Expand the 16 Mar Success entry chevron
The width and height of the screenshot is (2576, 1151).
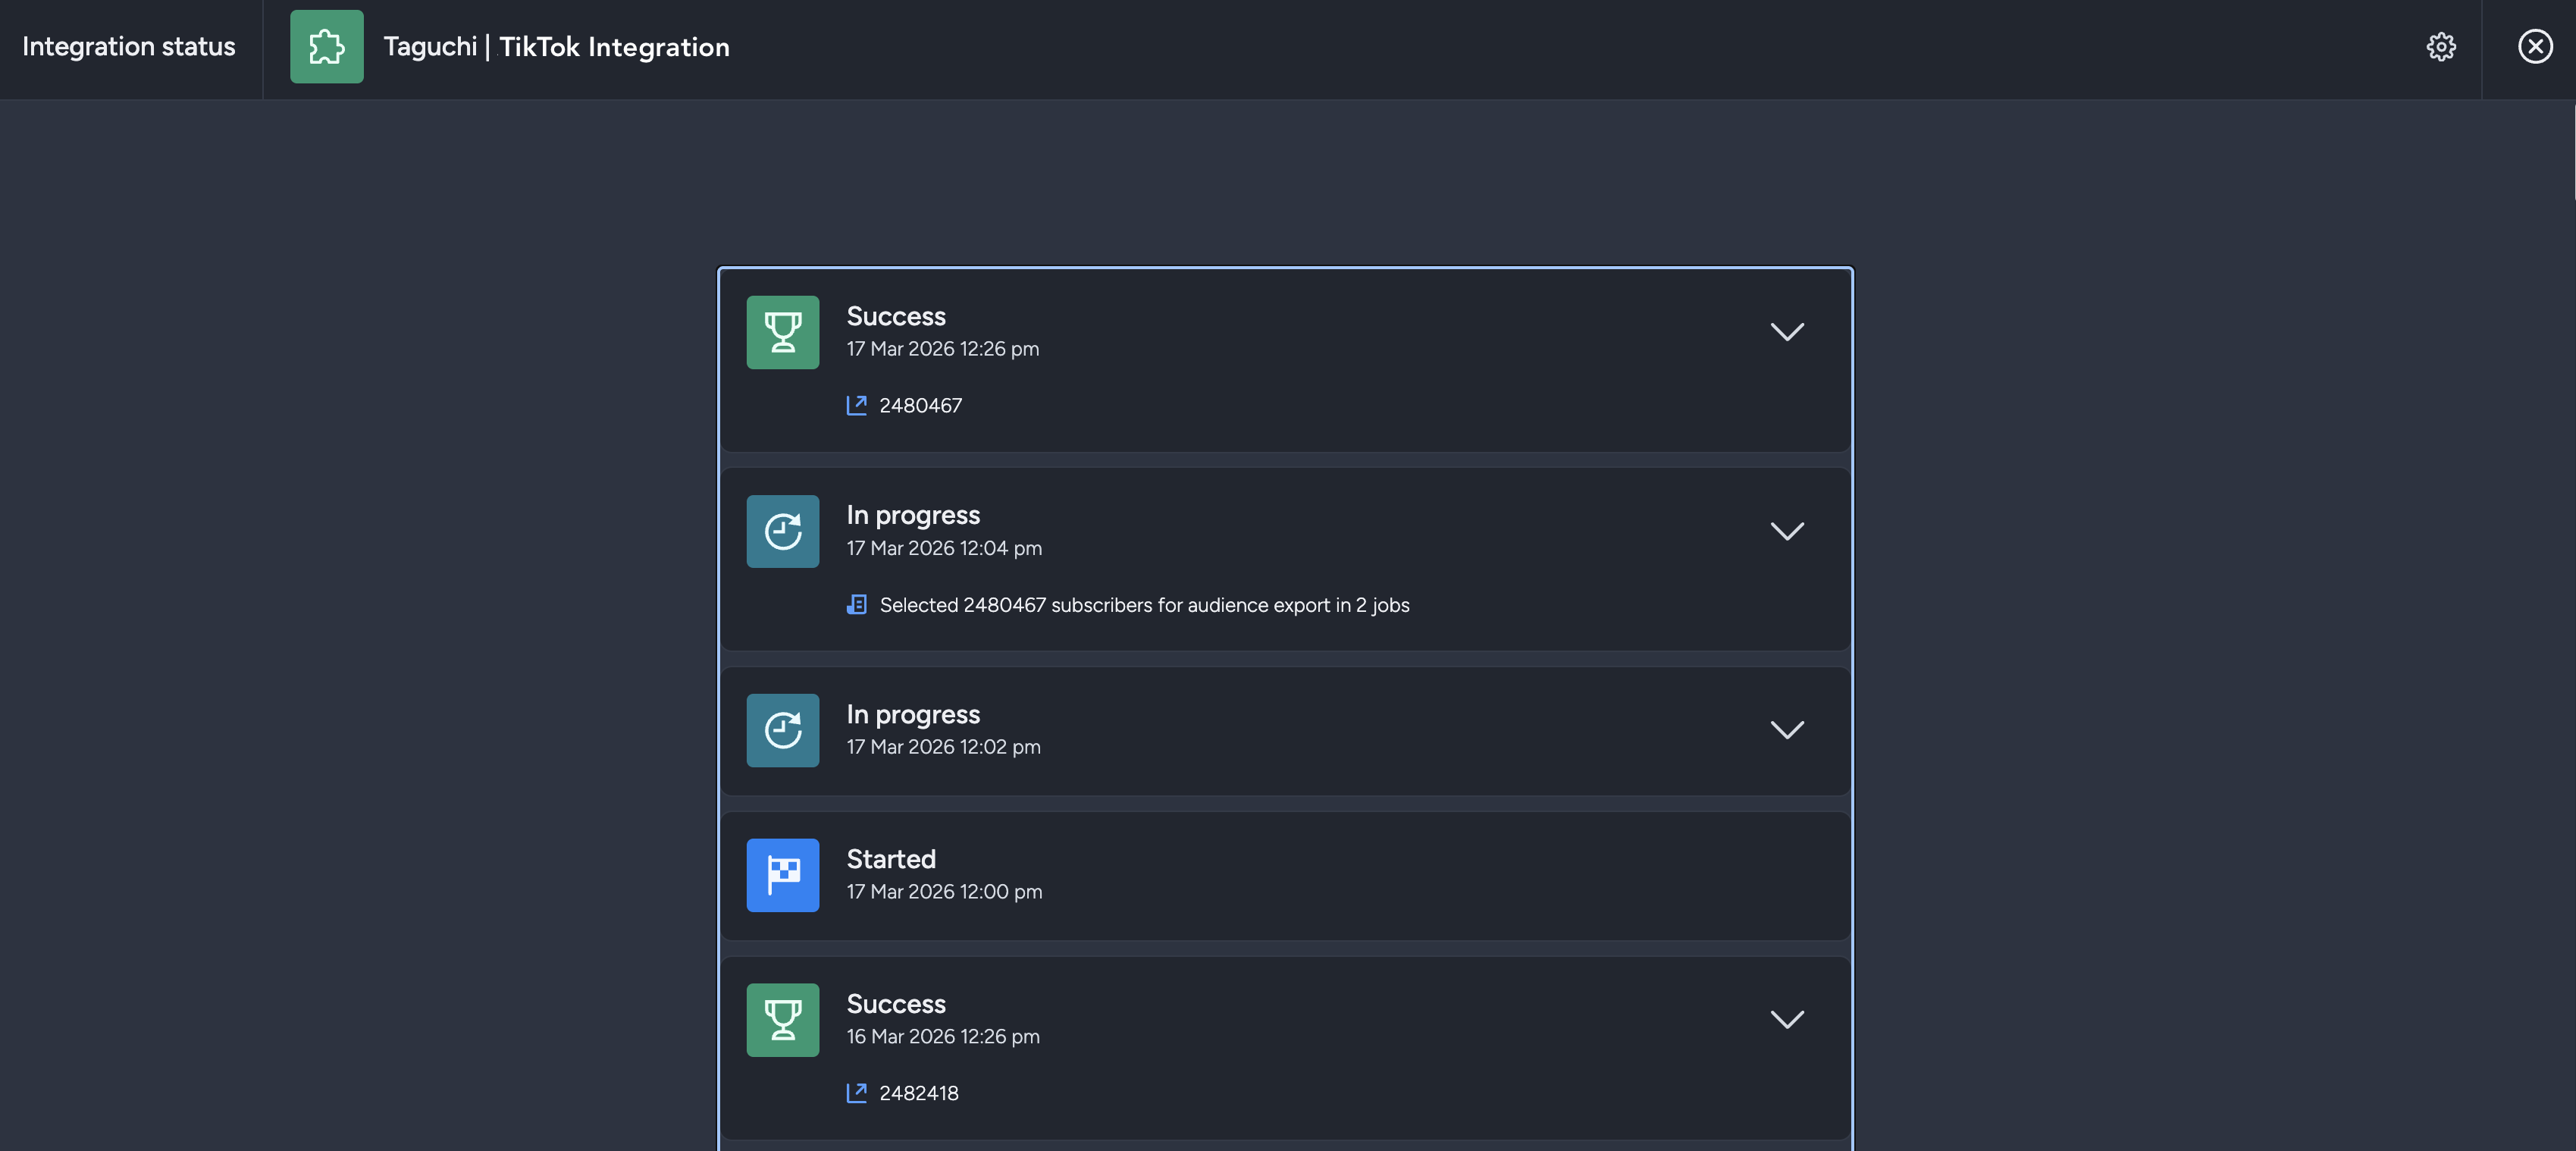[1788, 1020]
